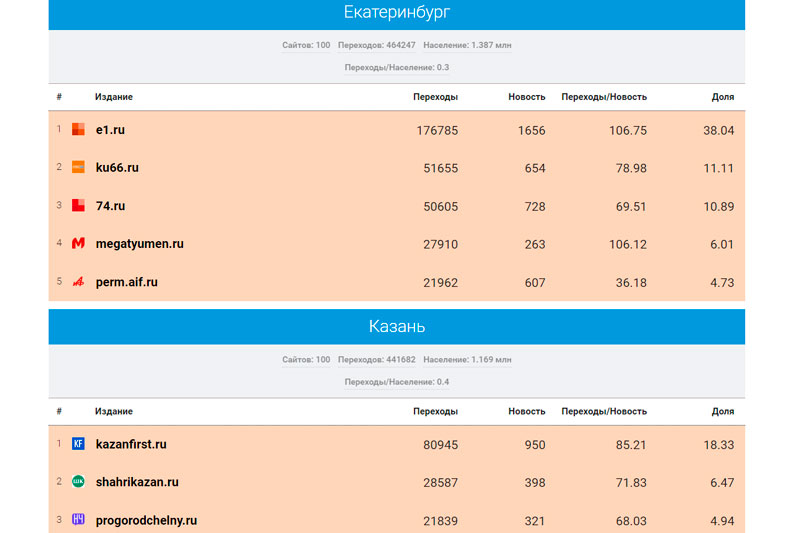Click the Переходов: 441682 tag under Казань
800x533 pixels.
tap(376, 359)
